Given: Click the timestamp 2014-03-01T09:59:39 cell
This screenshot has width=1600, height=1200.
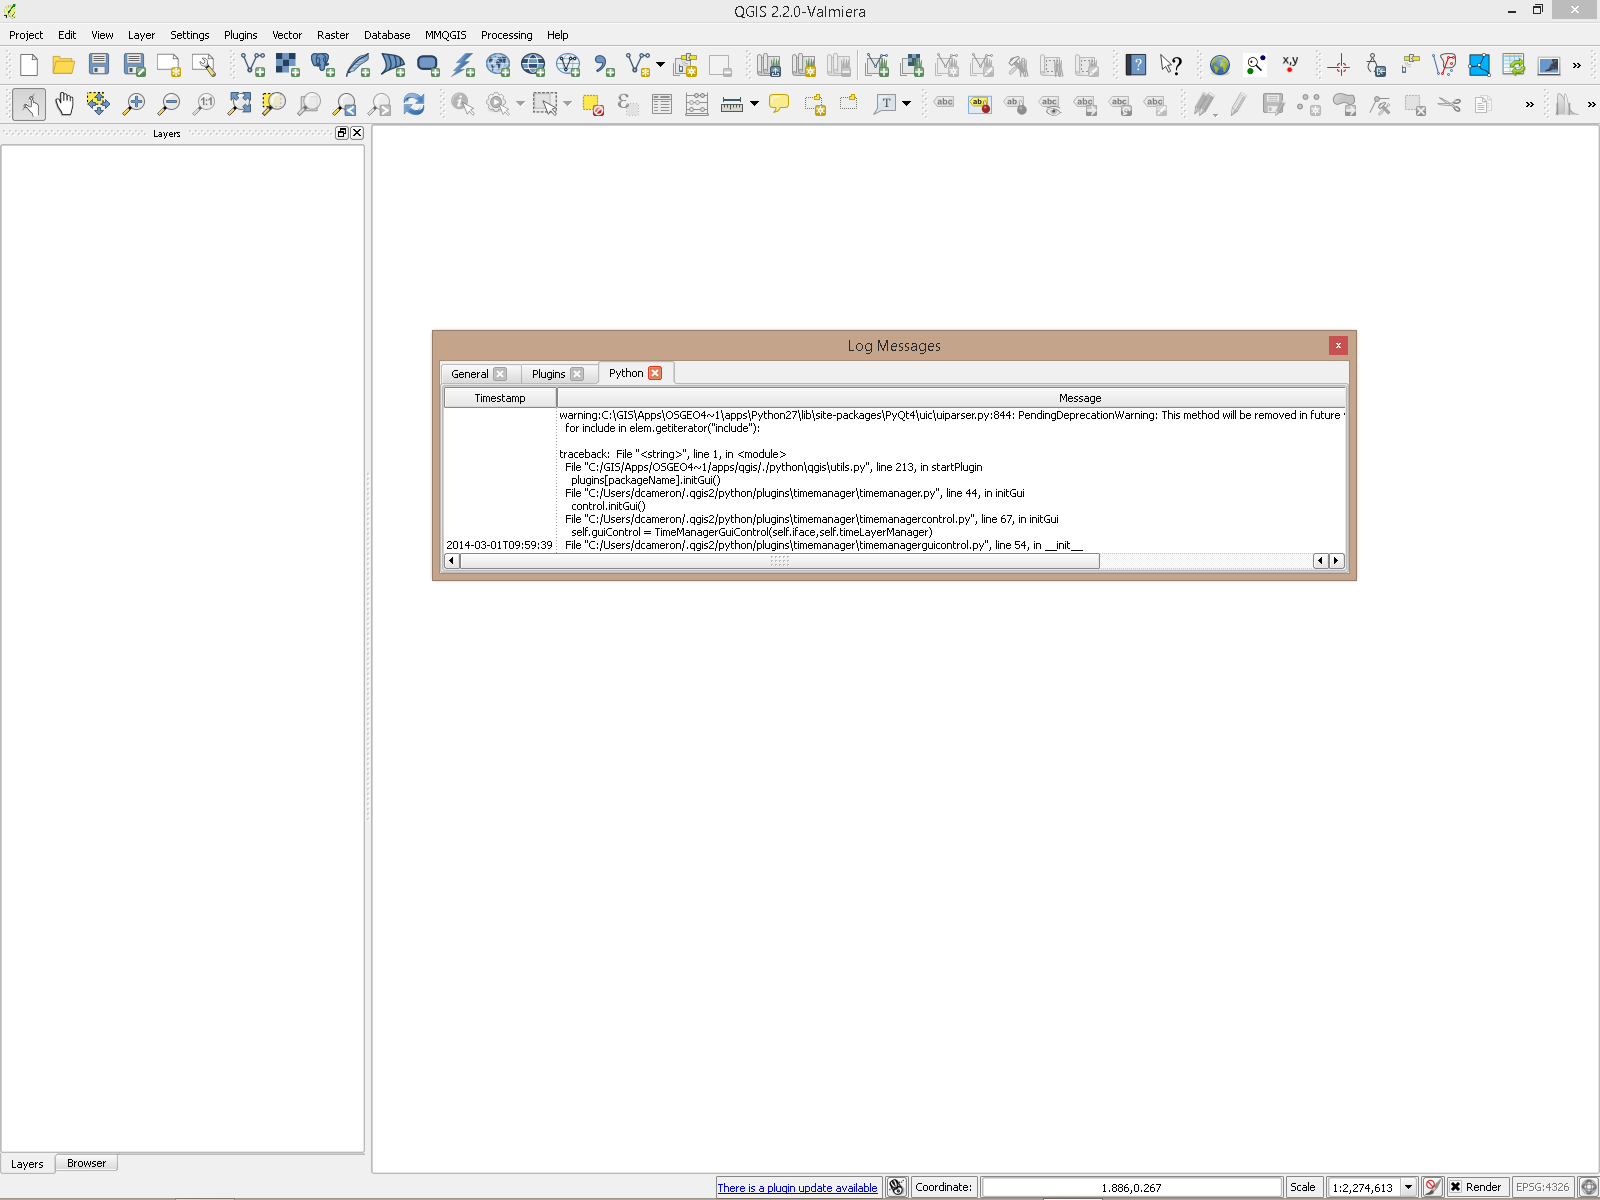Looking at the screenshot, I should pyautogui.click(x=499, y=545).
